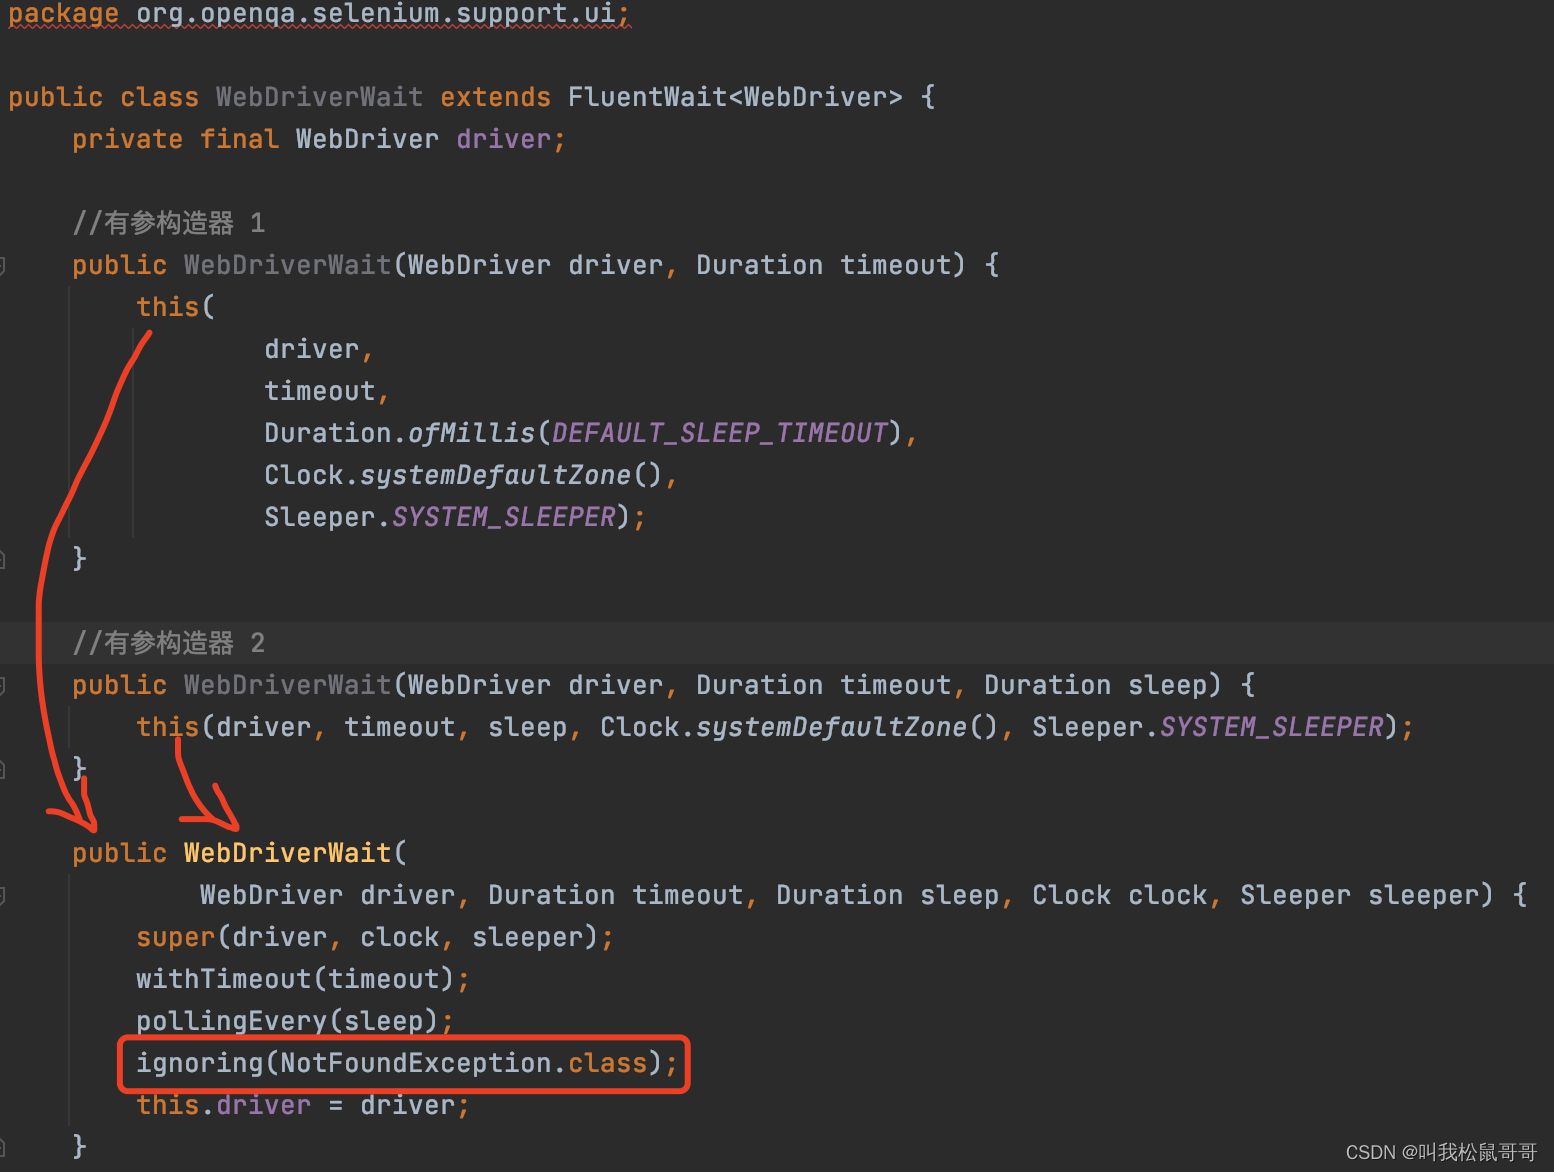
Task: Click 'this.driver' in the assignment statement
Action: point(223,1105)
